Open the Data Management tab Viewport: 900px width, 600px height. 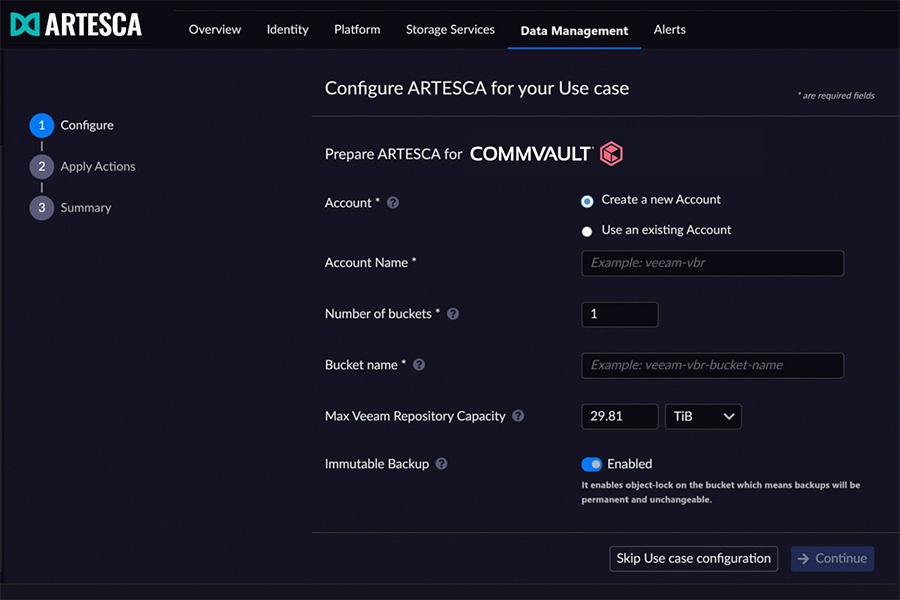point(574,30)
